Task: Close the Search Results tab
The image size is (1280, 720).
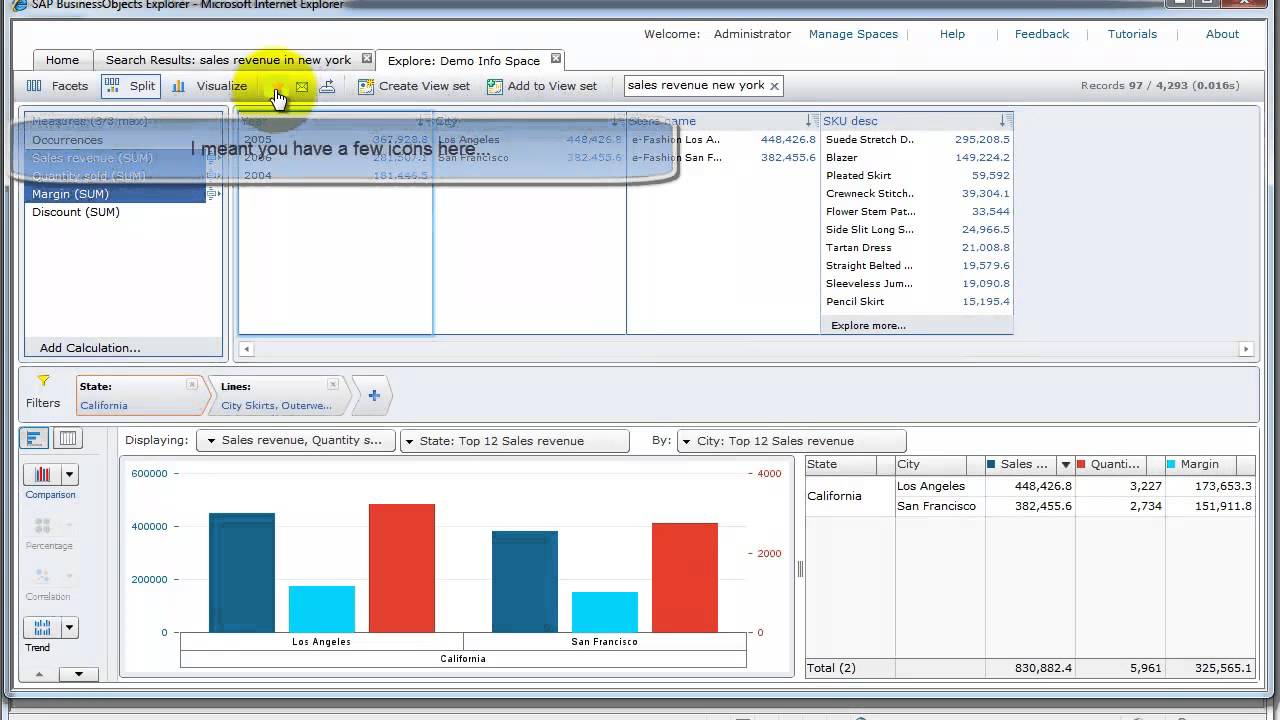Action: (x=367, y=59)
